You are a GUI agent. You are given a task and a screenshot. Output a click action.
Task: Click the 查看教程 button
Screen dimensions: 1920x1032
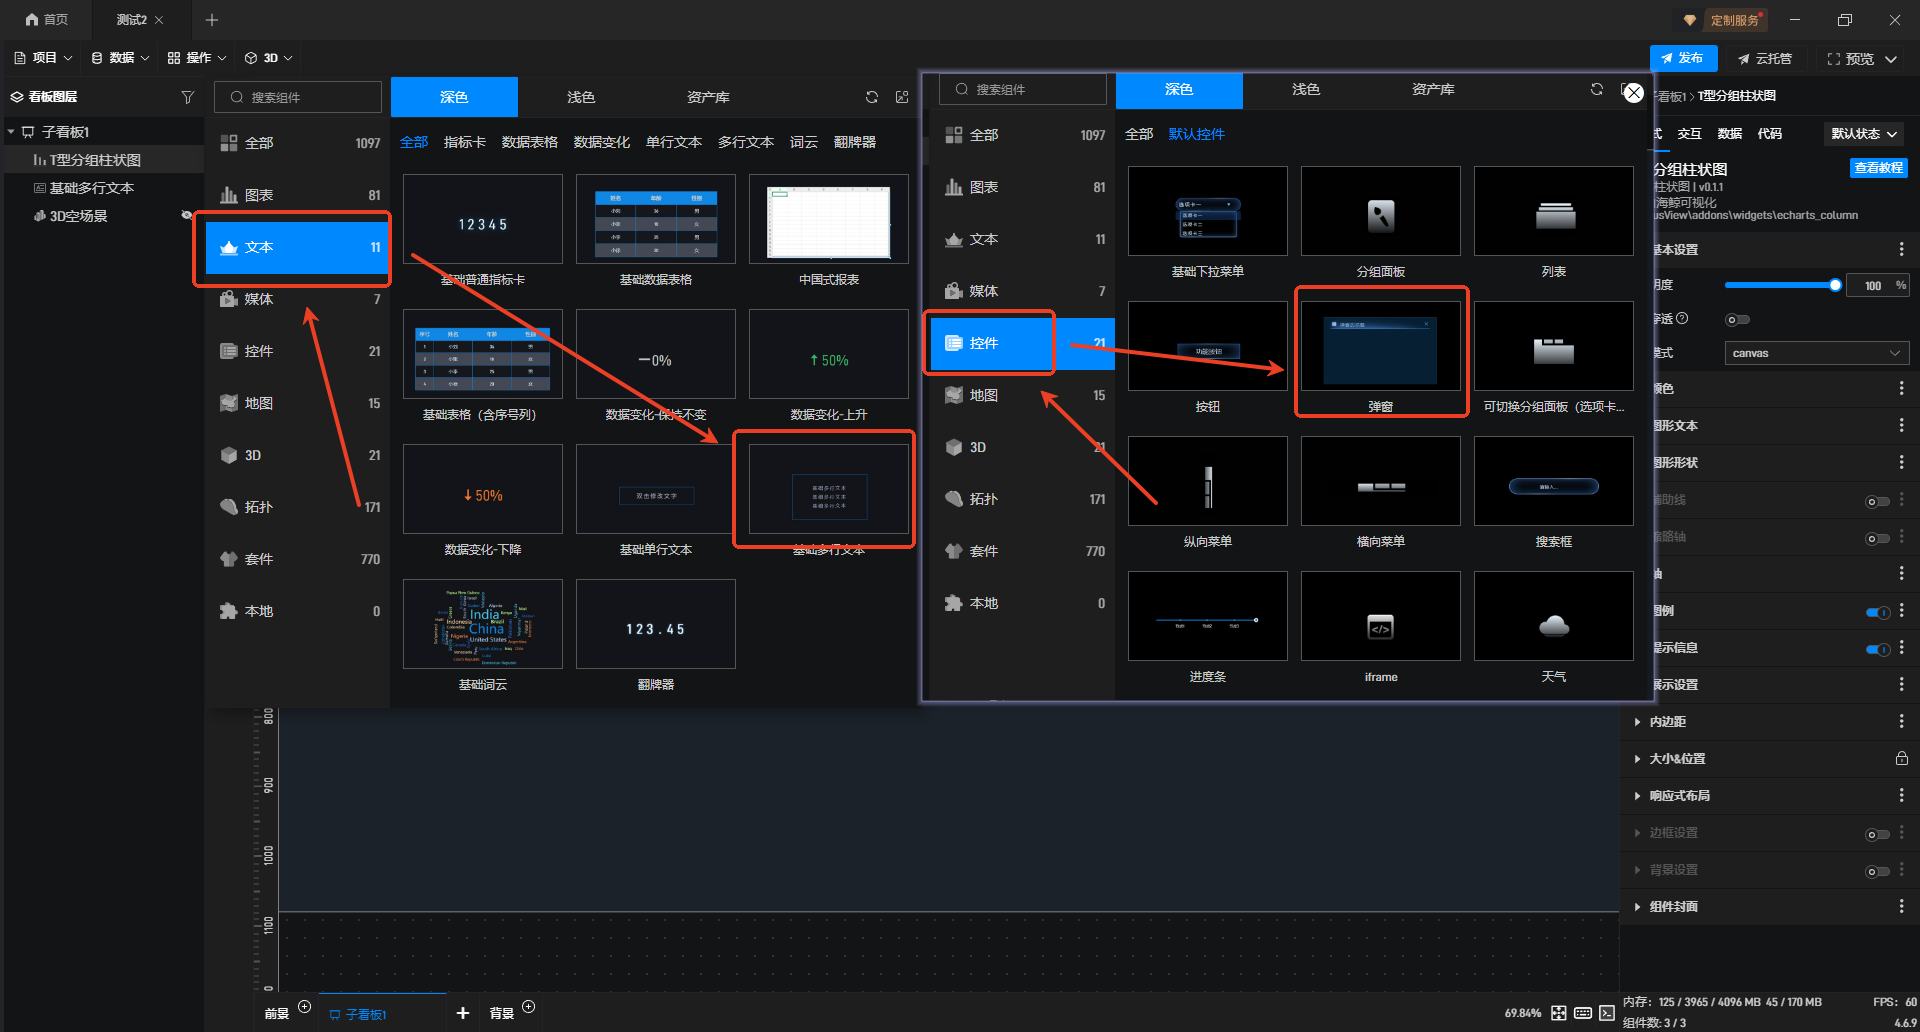[x=1878, y=168]
